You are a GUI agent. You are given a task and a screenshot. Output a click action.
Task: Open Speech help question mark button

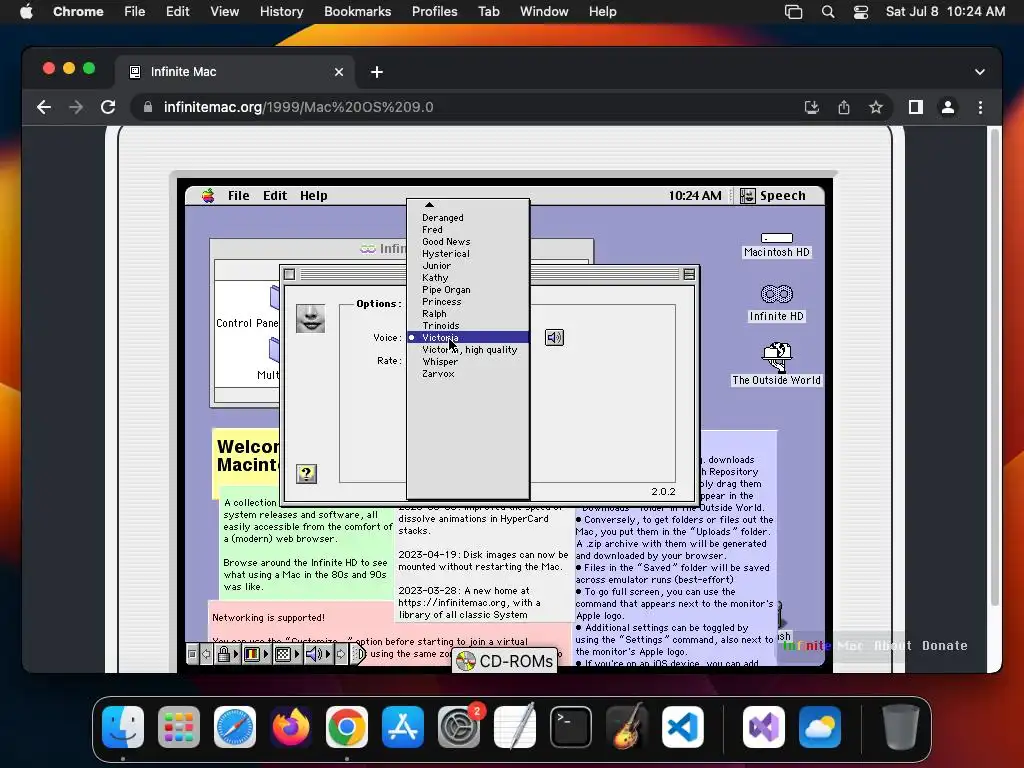click(306, 473)
